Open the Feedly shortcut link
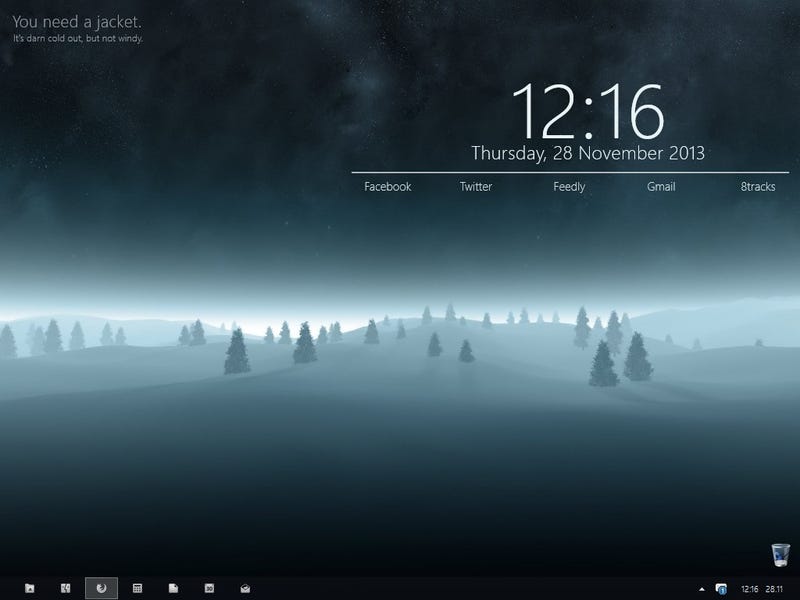 point(569,187)
